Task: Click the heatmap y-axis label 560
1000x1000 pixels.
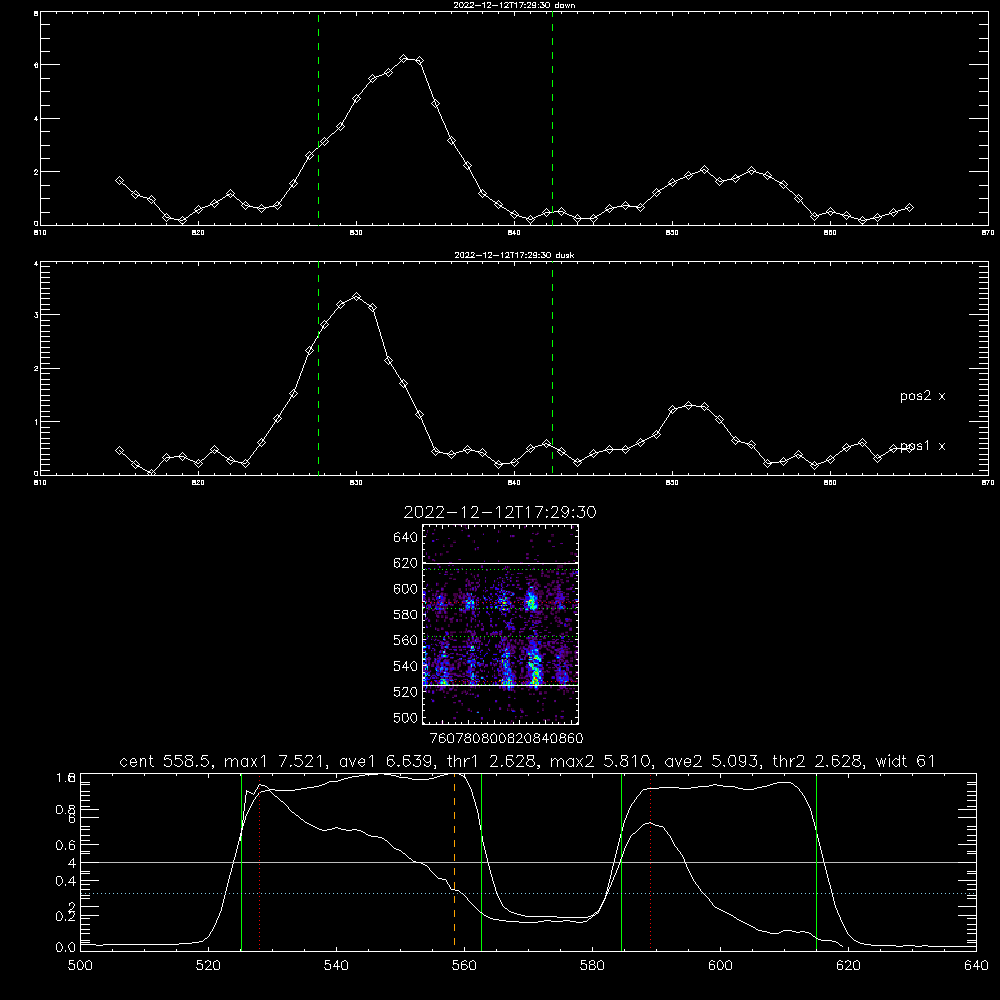Action: point(406,640)
